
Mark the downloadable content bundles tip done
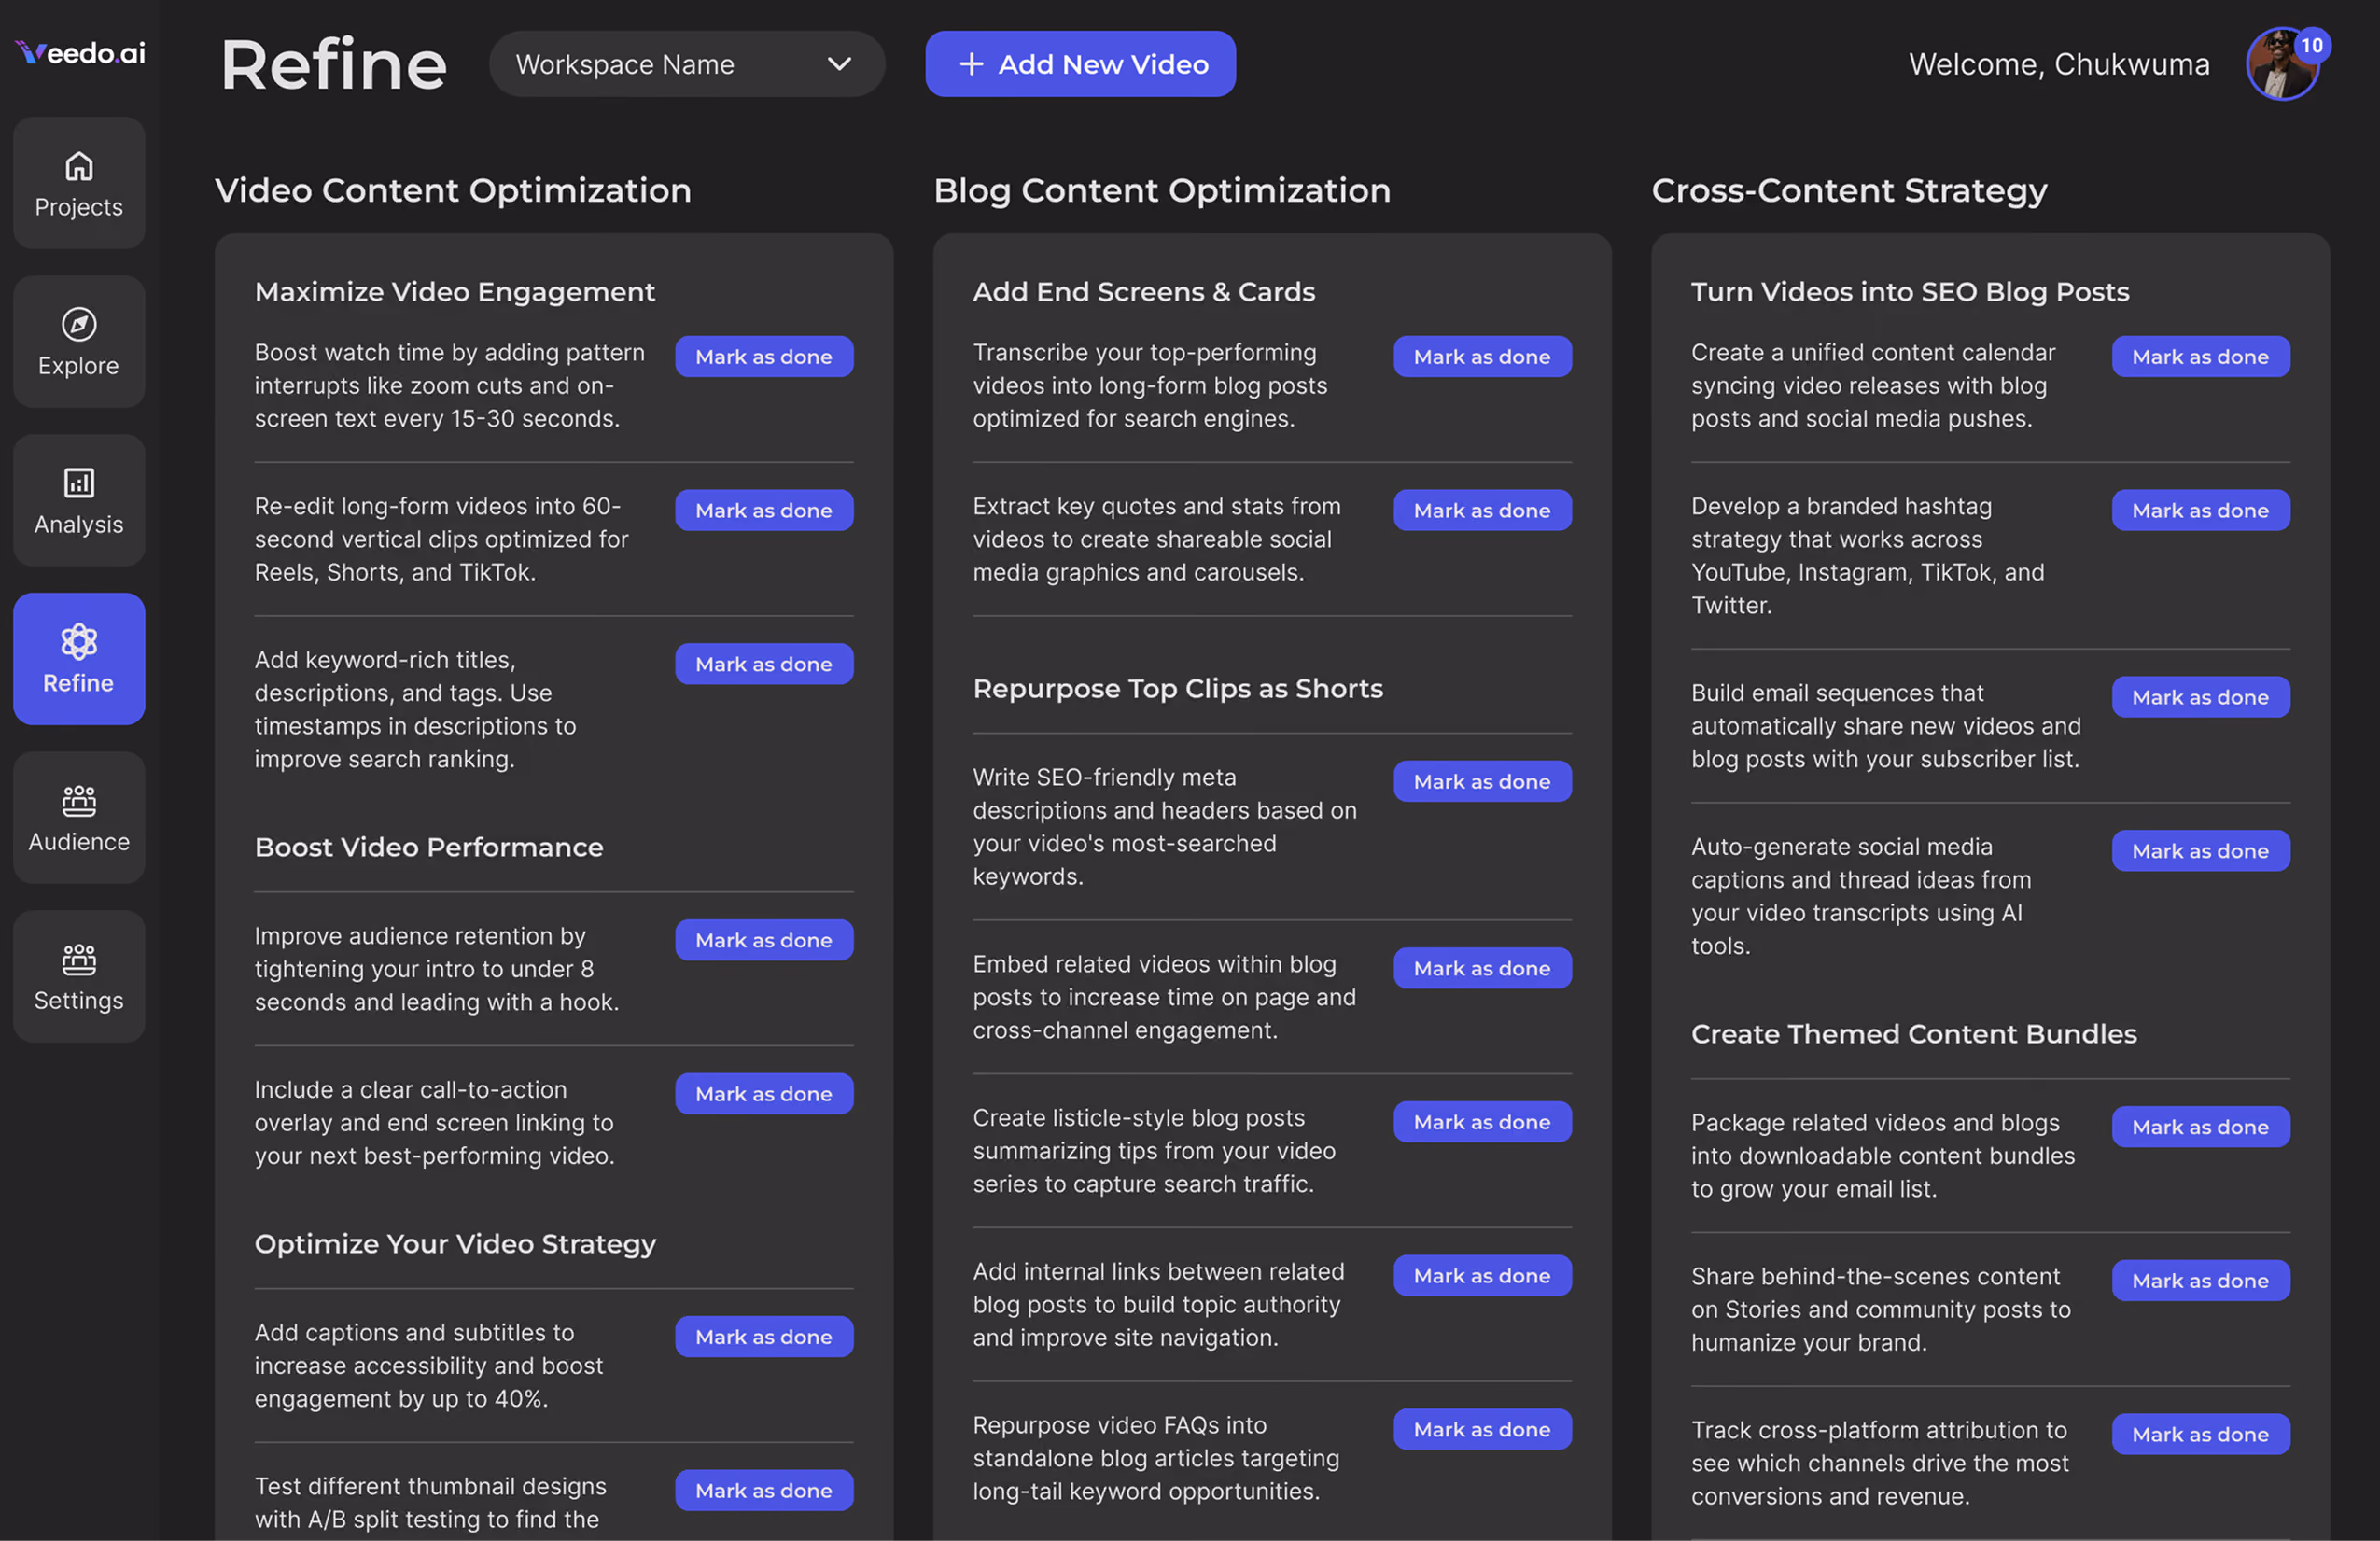(2200, 1127)
